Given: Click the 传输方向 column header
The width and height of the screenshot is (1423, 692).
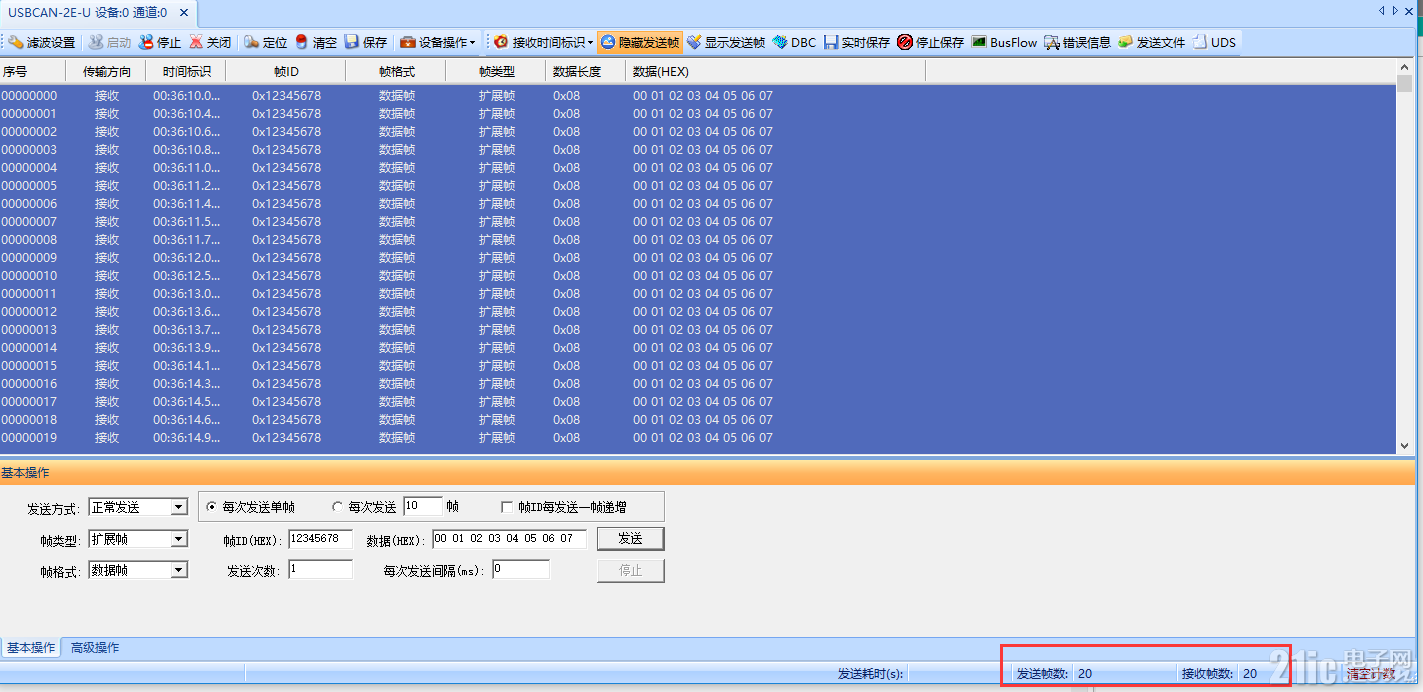Looking at the screenshot, I should tap(106, 72).
